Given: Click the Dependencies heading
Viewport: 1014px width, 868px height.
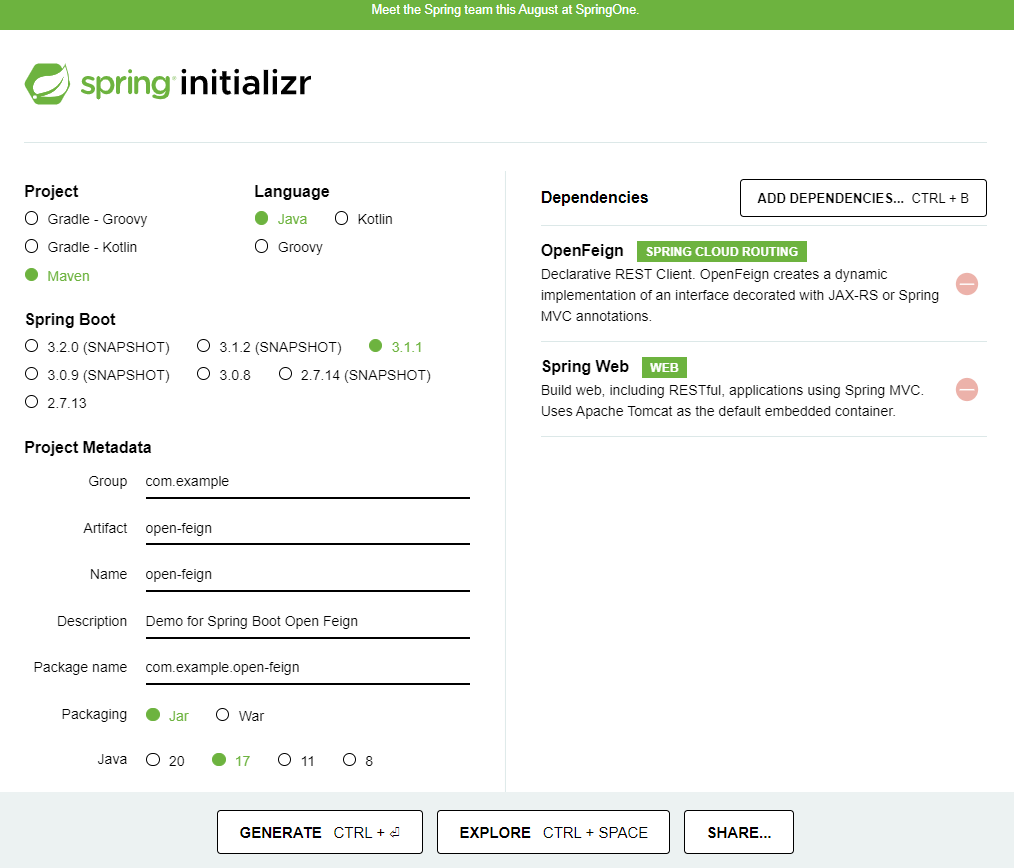Looking at the screenshot, I should 594,197.
